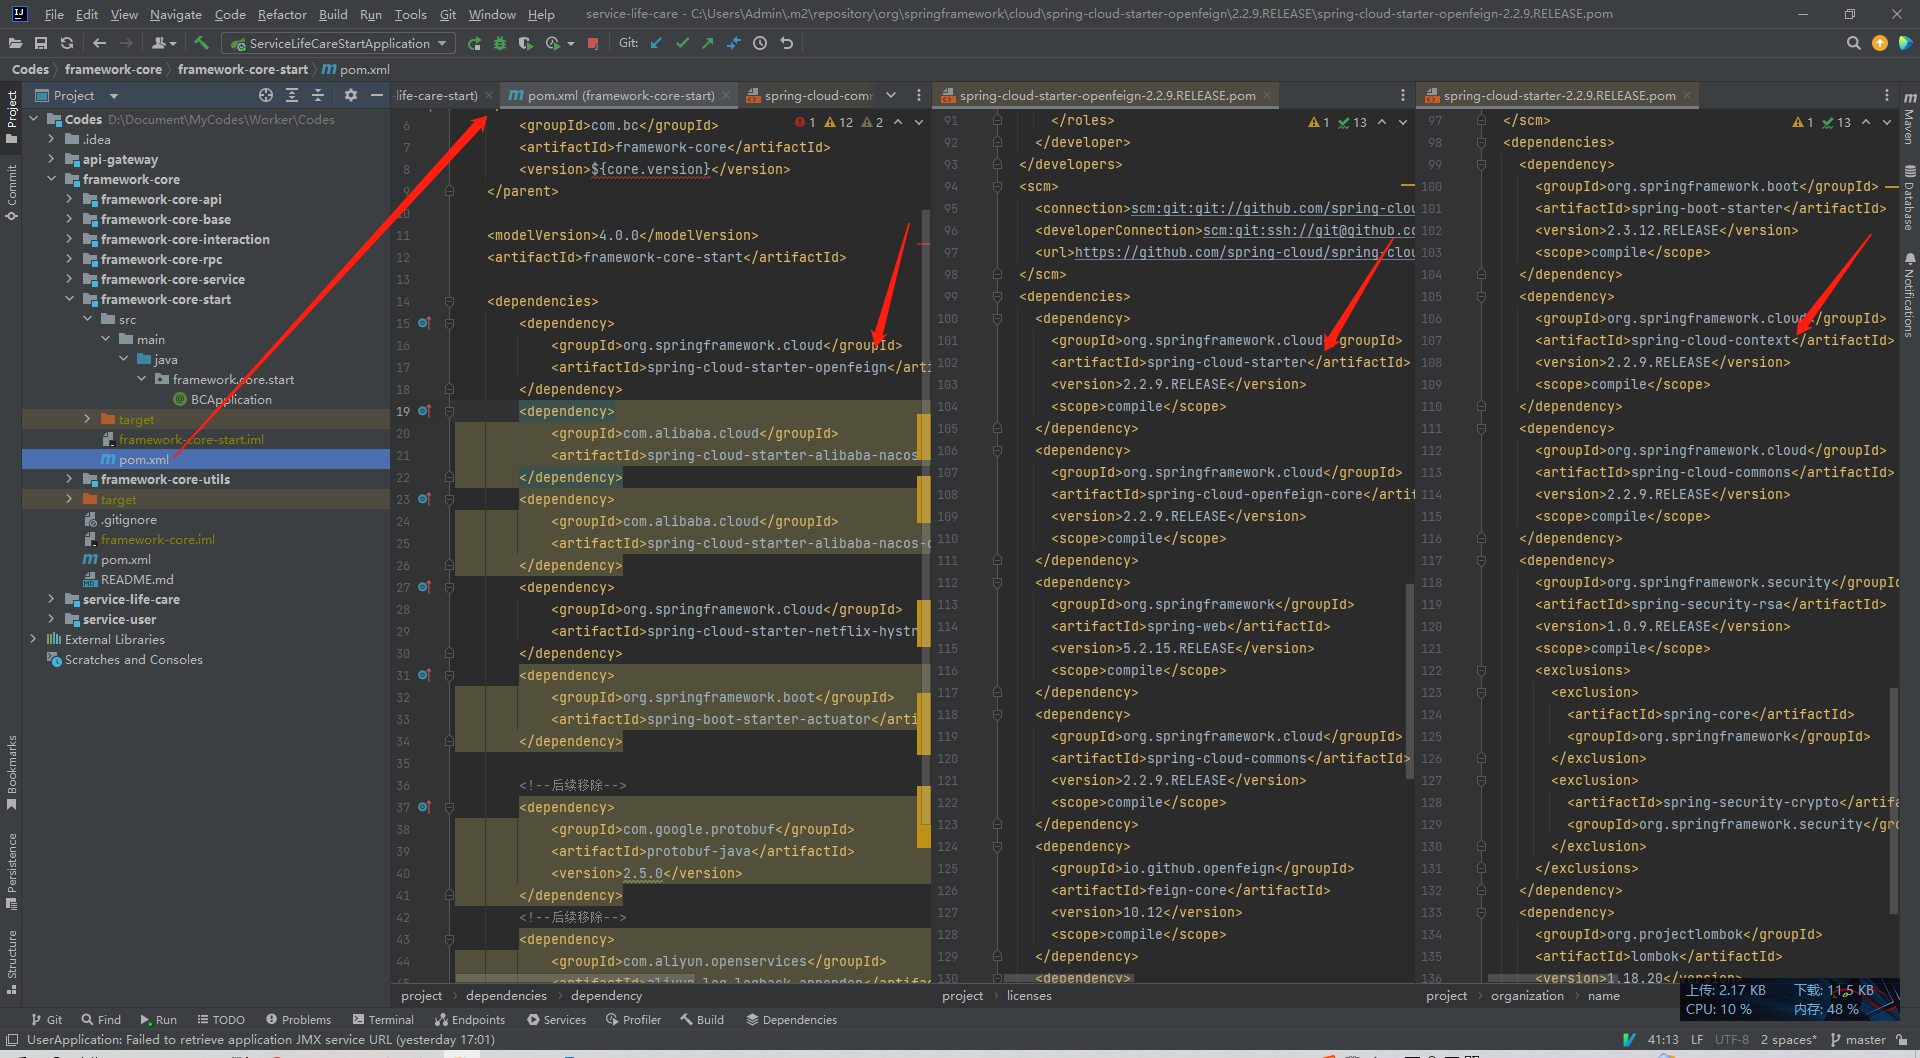Click the Save All toolbar icon
The image size is (1920, 1058).
(41, 43)
